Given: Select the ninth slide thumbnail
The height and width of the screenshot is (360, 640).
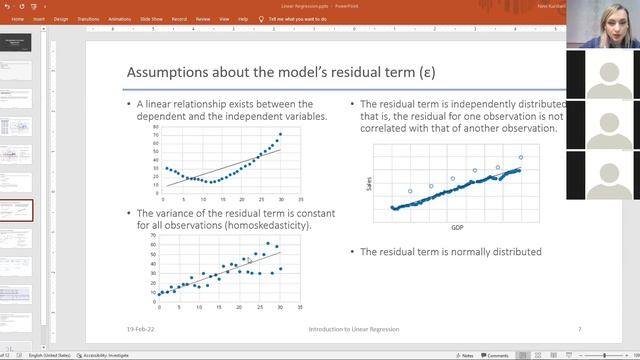Looking at the screenshot, I should point(16,267).
